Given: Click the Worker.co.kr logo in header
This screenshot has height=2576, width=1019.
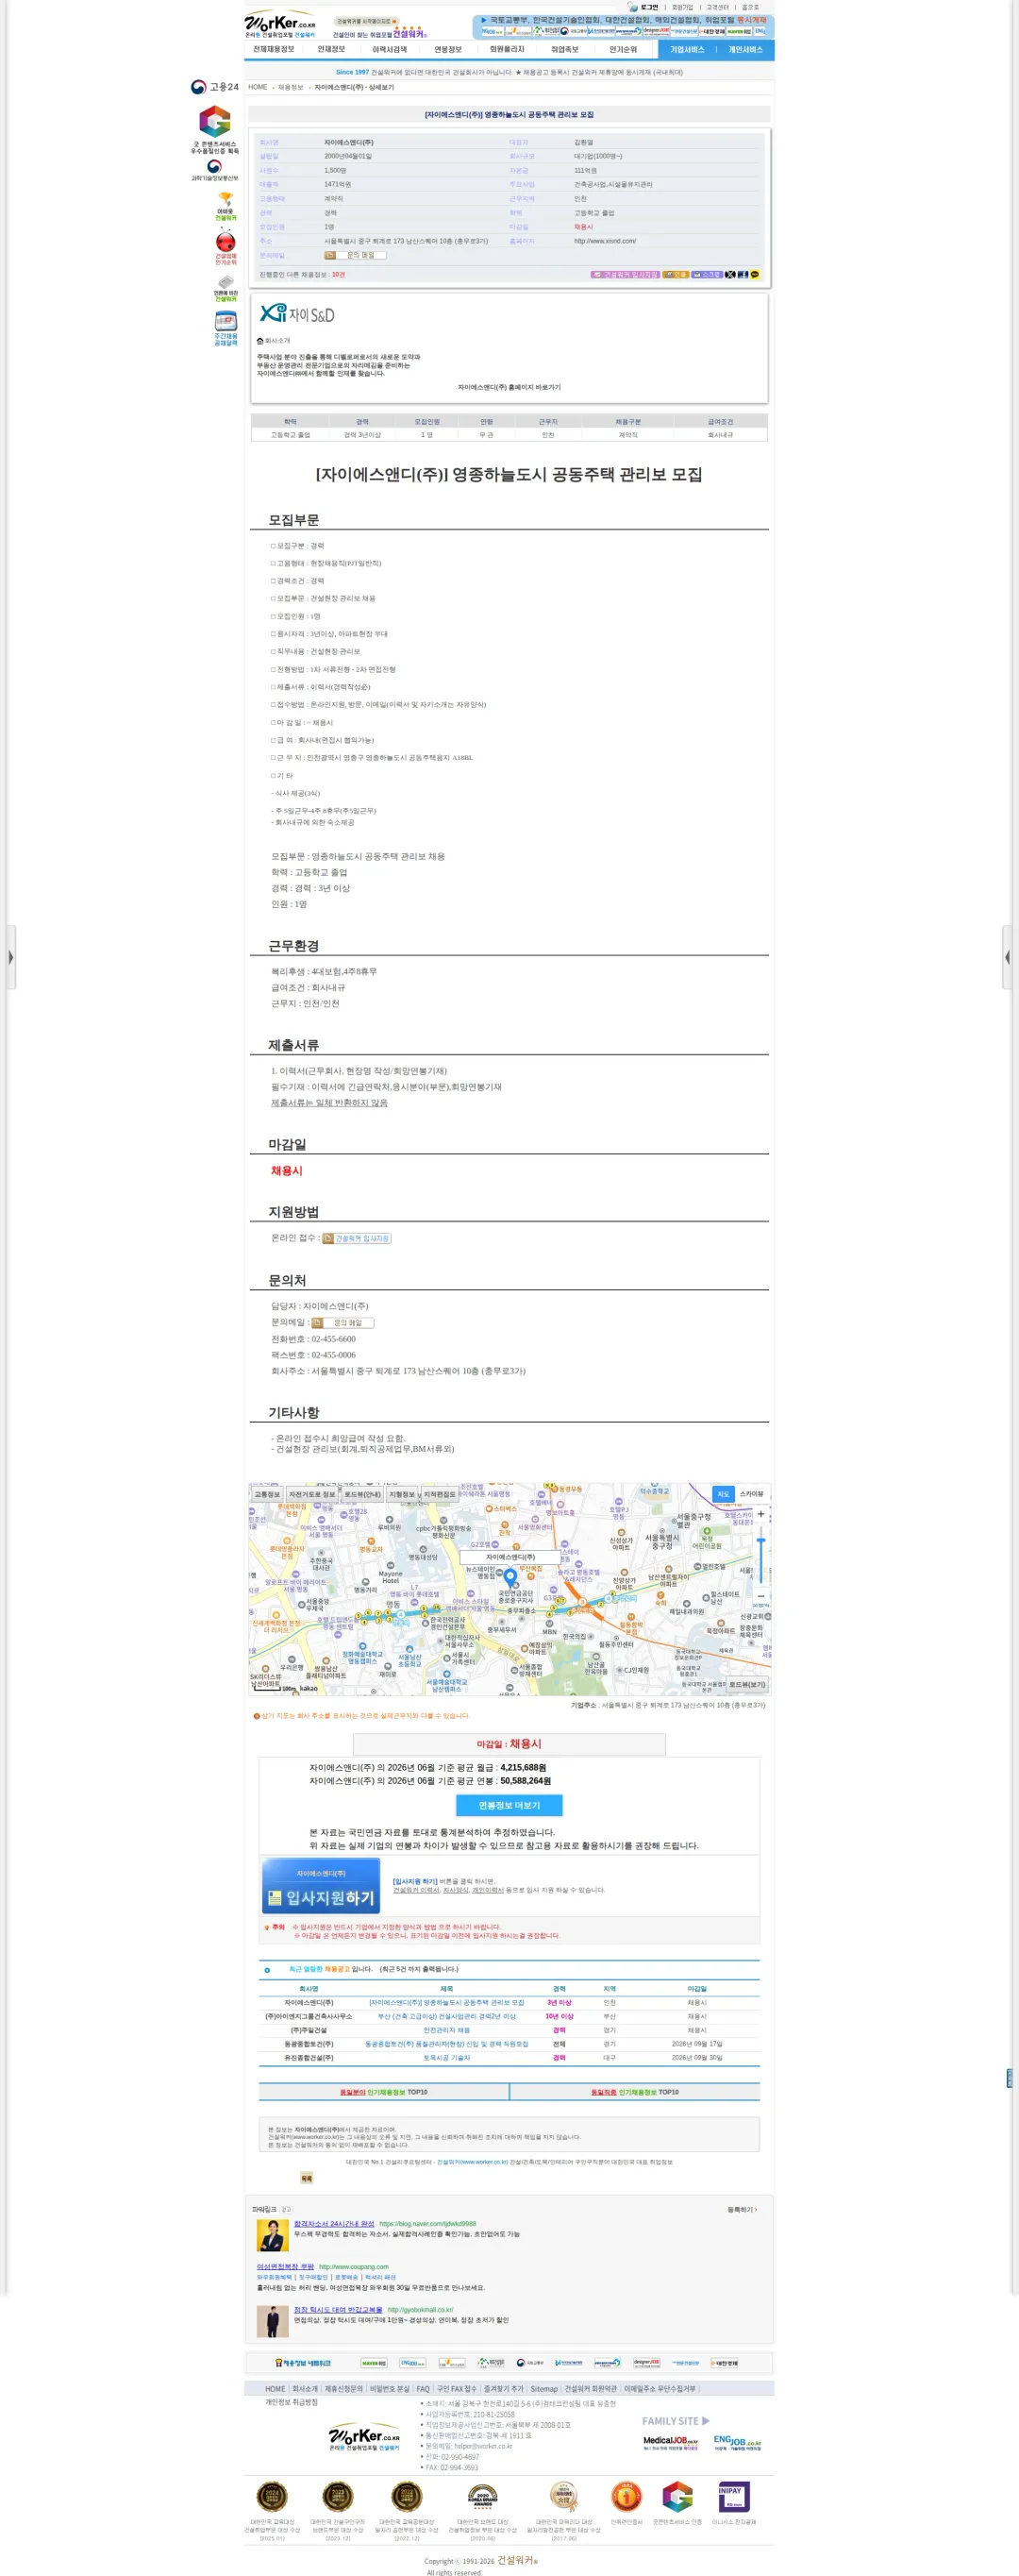Looking at the screenshot, I should 280,24.
